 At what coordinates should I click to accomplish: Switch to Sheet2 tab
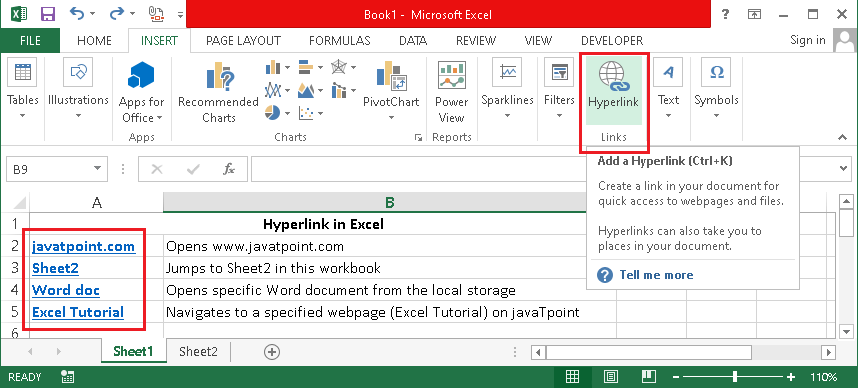tap(198, 351)
